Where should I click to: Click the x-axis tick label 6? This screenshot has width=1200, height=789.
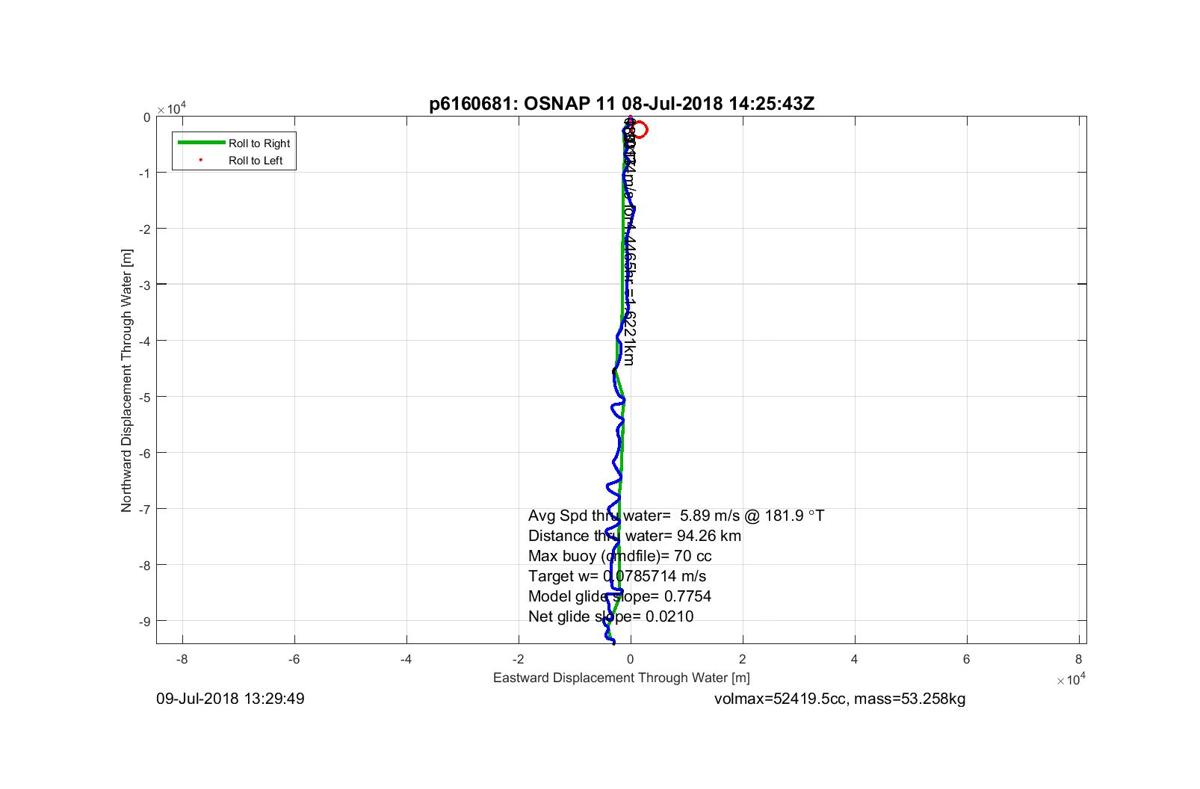coord(966,659)
